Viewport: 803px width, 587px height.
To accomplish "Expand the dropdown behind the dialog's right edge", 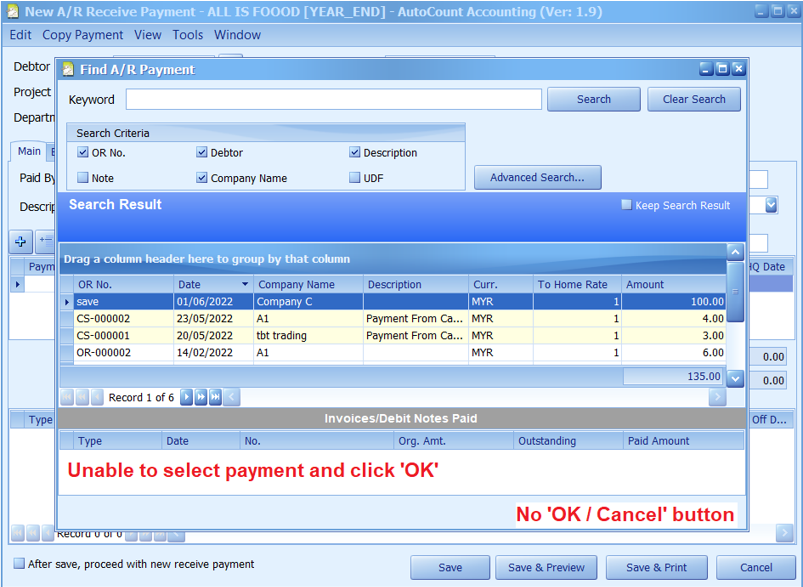I will pyautogui.click(x=771, y=205).
